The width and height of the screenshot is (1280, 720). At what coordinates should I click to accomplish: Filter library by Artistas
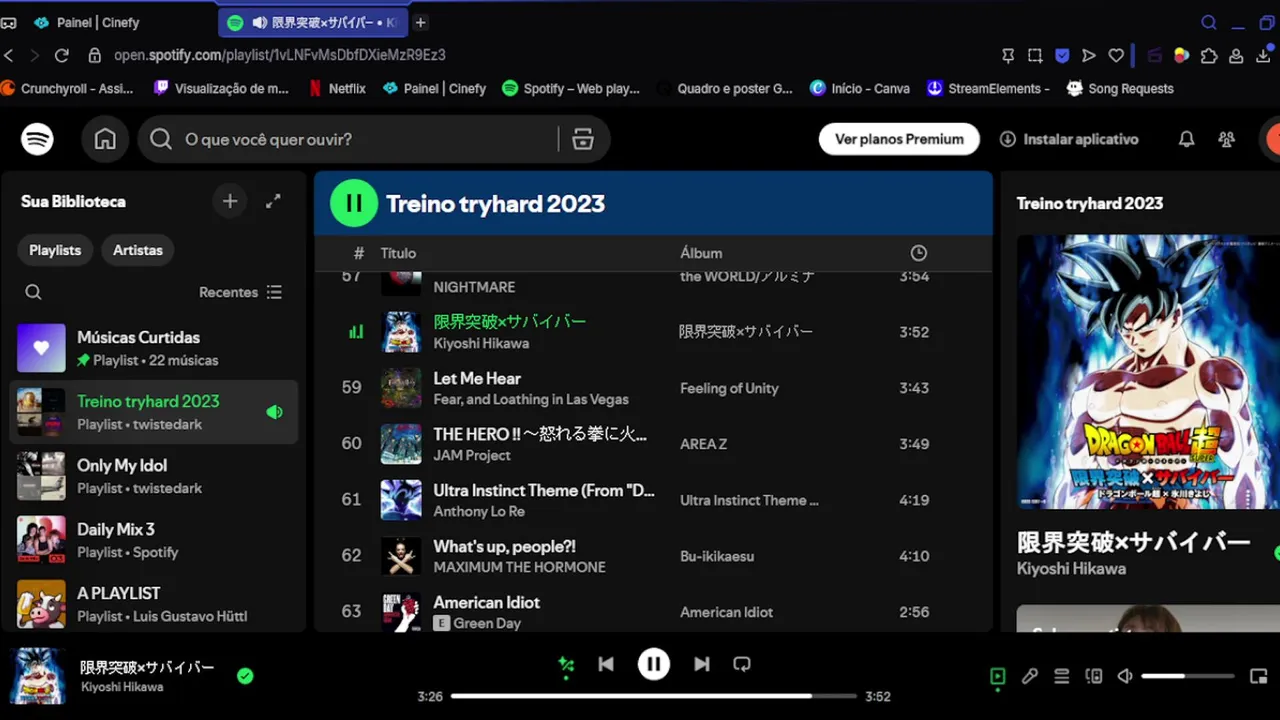click(137, 250)
